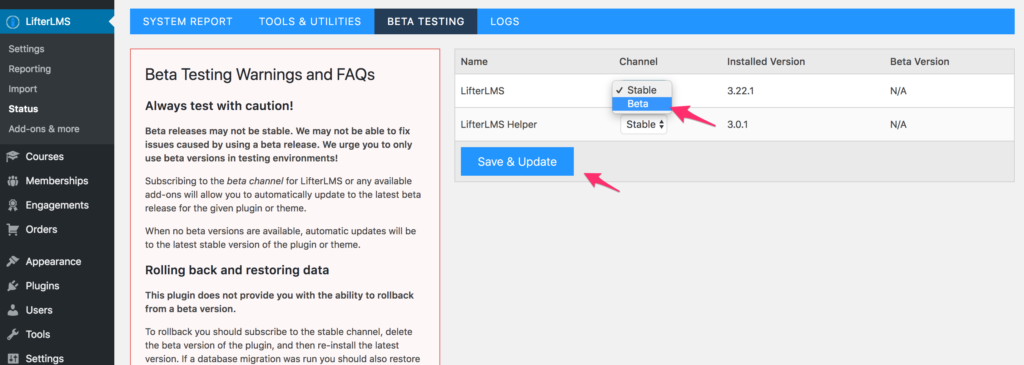This screenshot has width=1024, height=365.
Task: Click the Settings sliders icon at bottom
Action: 12,358
